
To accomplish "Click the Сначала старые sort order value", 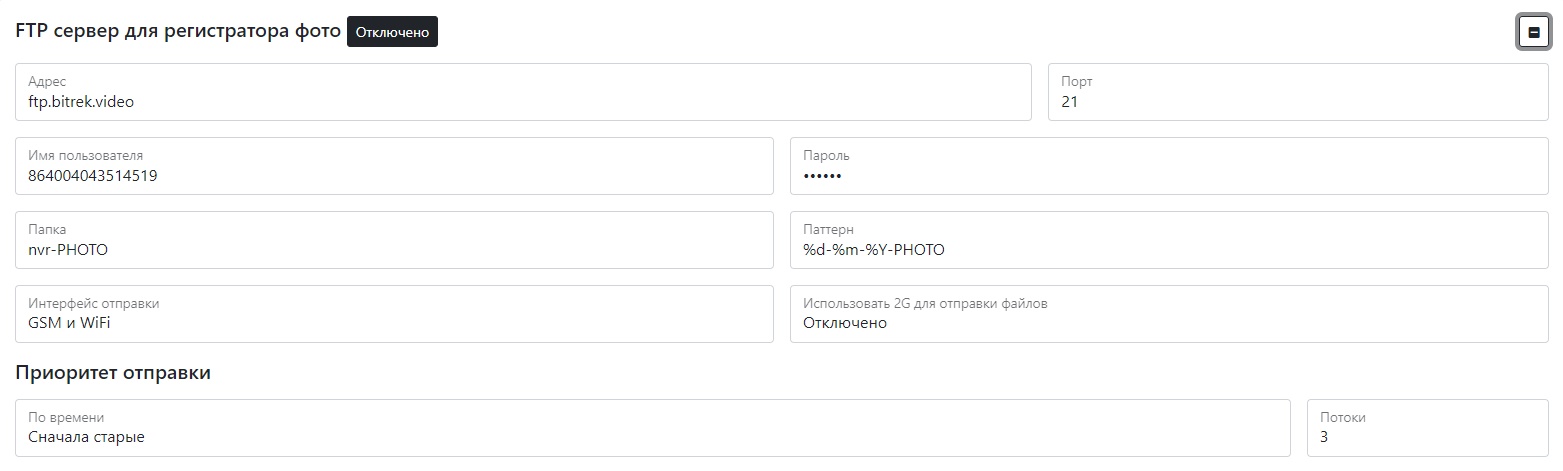I will [87, 437].
